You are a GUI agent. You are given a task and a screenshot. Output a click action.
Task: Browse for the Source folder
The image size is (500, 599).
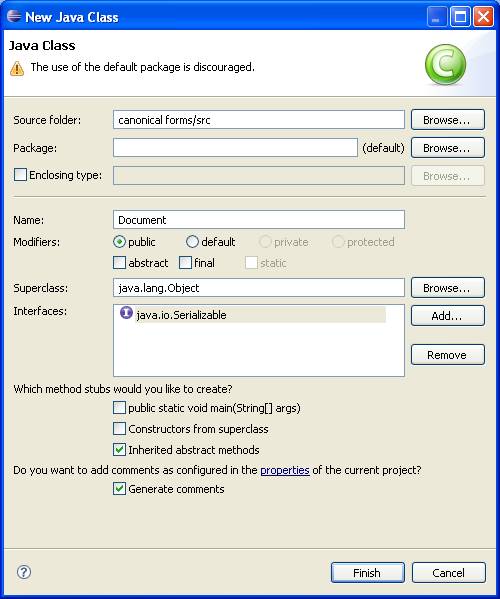coord(448,120)
